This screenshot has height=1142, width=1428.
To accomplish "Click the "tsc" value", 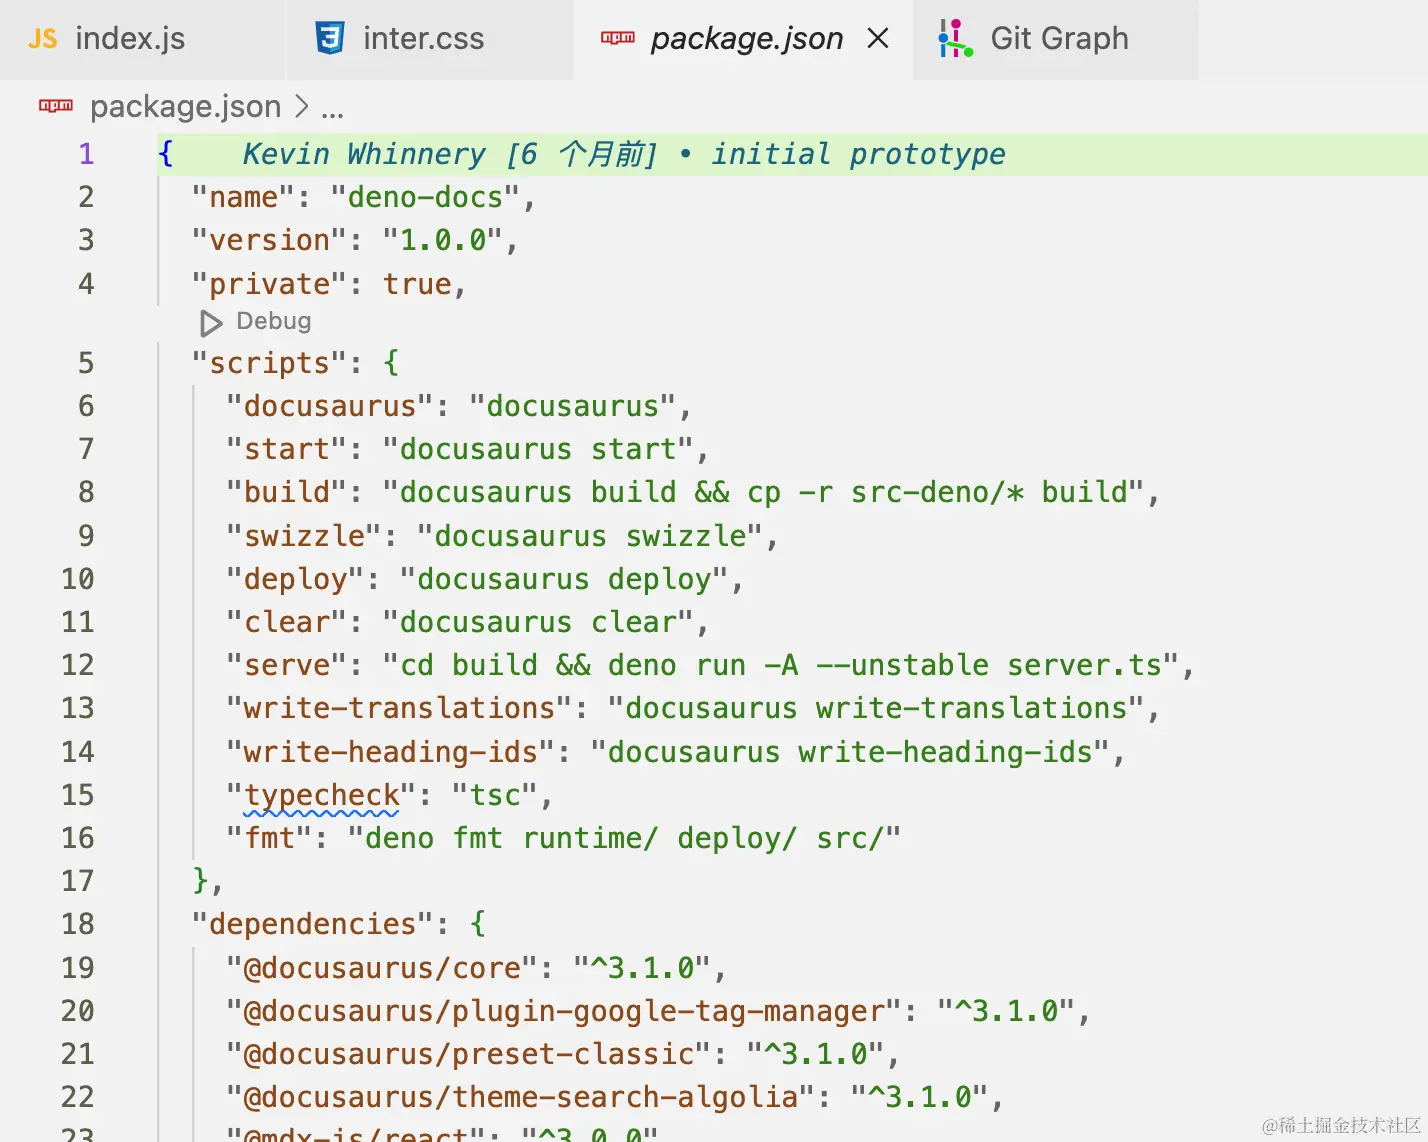I will tap(495, 795).
